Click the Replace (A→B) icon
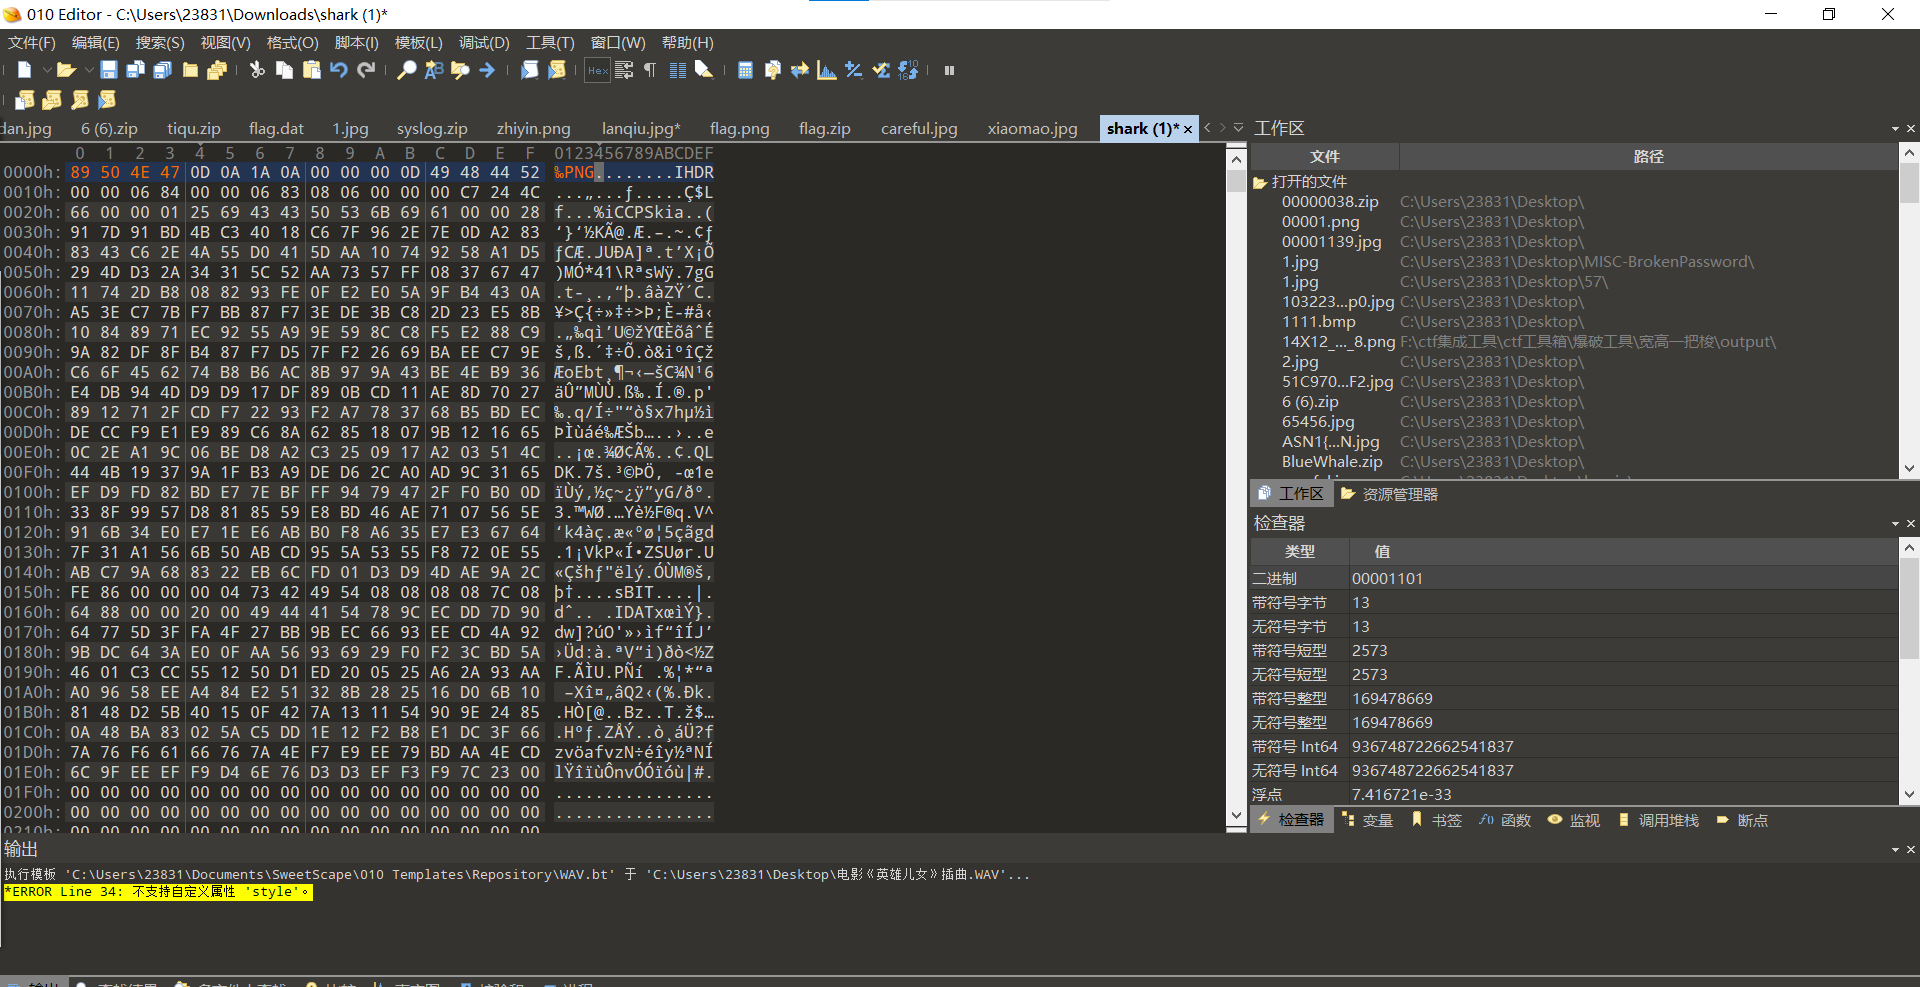This screenshot has width=1920, height=987. [434, 70]
